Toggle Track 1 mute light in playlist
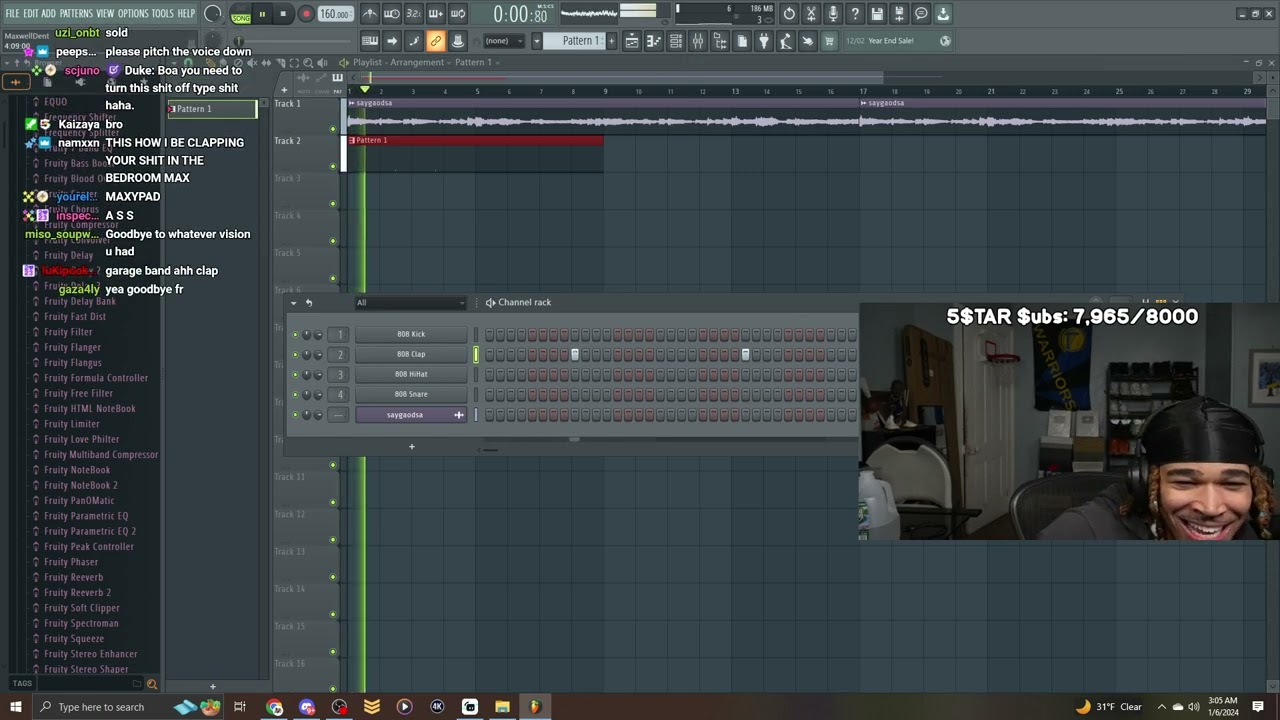 [x=333, y=128]
